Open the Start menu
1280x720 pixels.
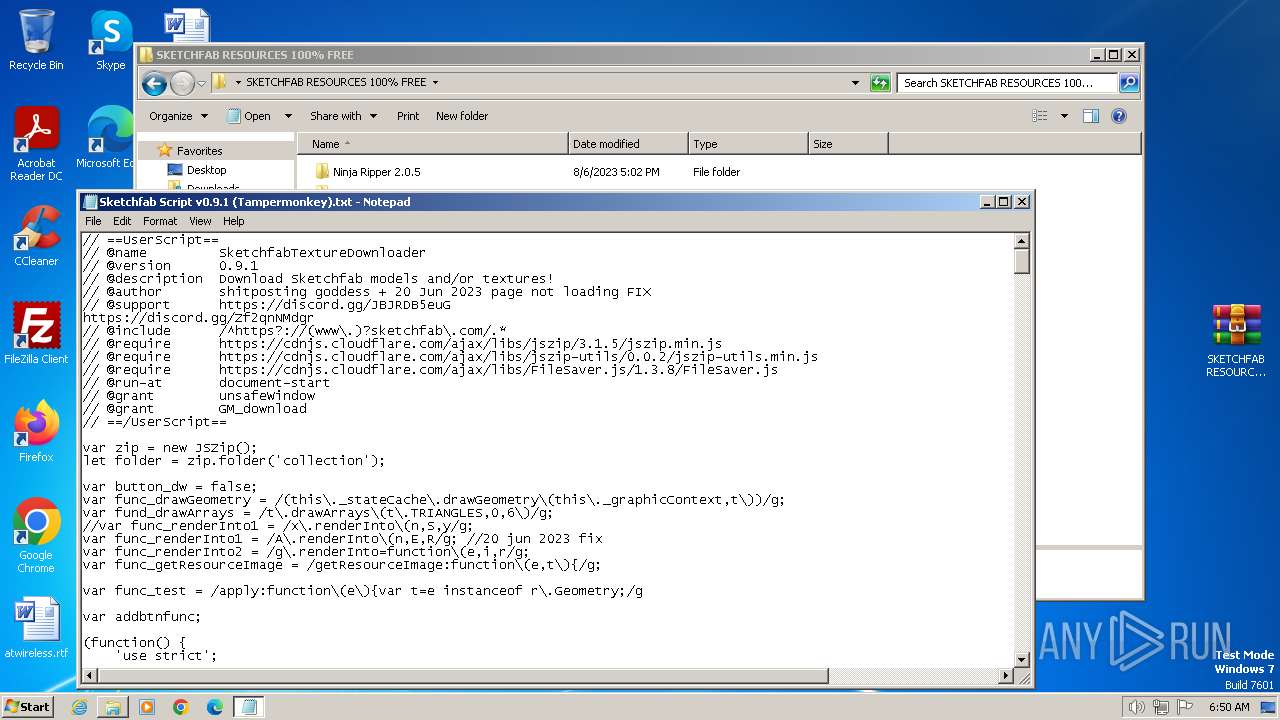tap(28, 707)
